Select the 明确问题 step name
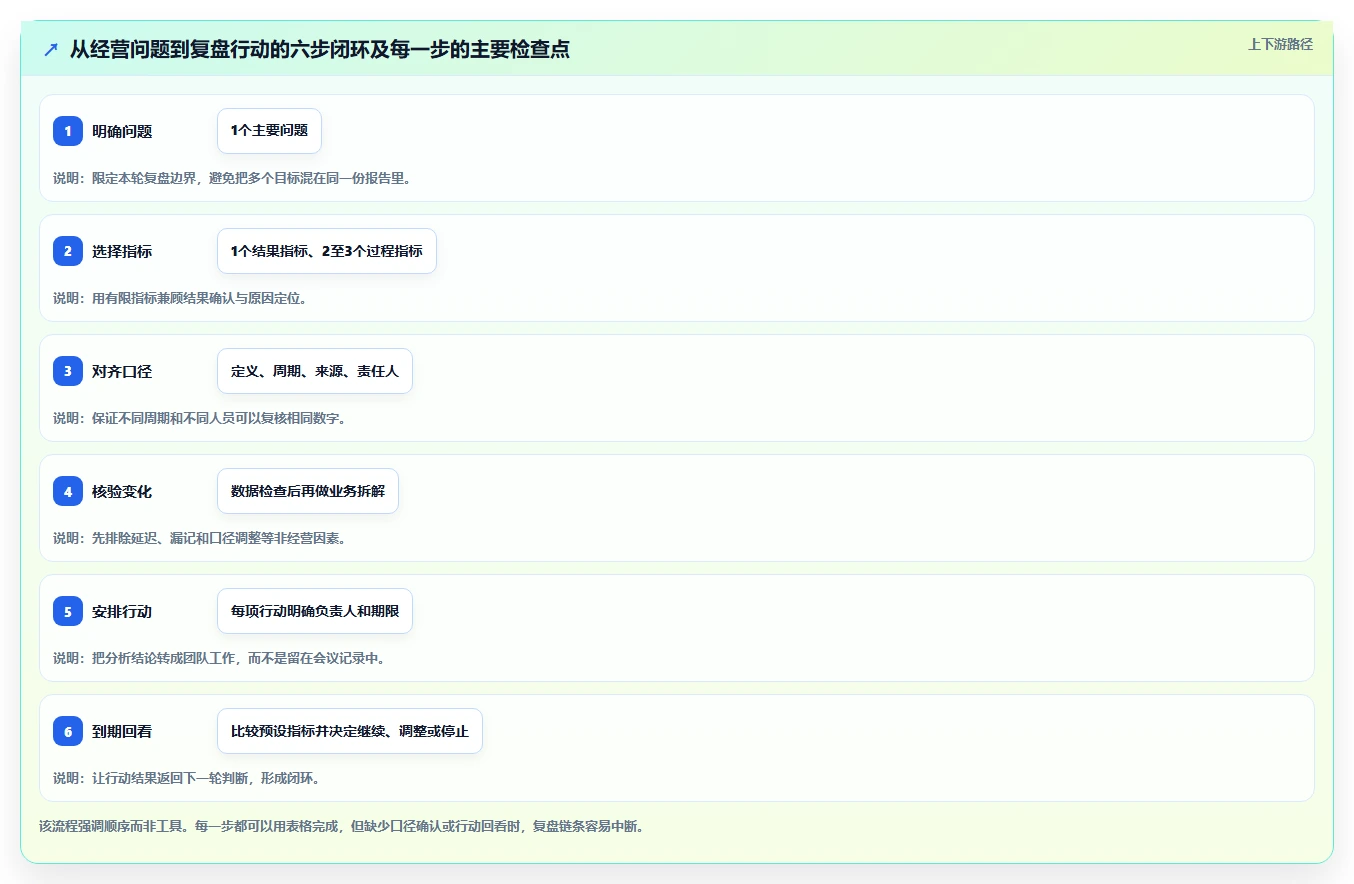The height and width of the screenshot is (884, 1354). 122,131
